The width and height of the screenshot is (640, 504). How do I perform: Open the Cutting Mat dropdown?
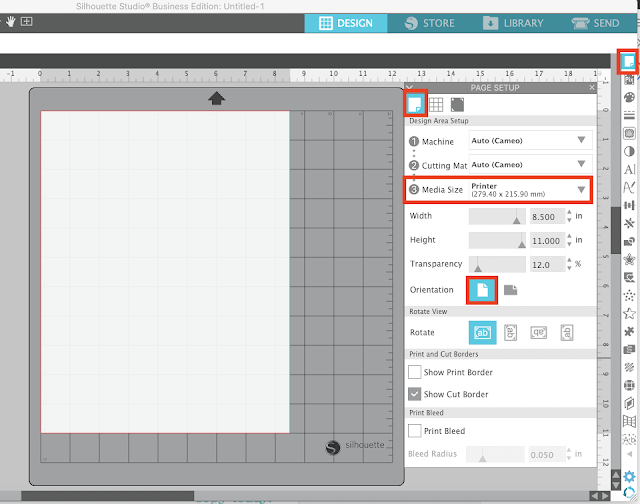[530, 165]
